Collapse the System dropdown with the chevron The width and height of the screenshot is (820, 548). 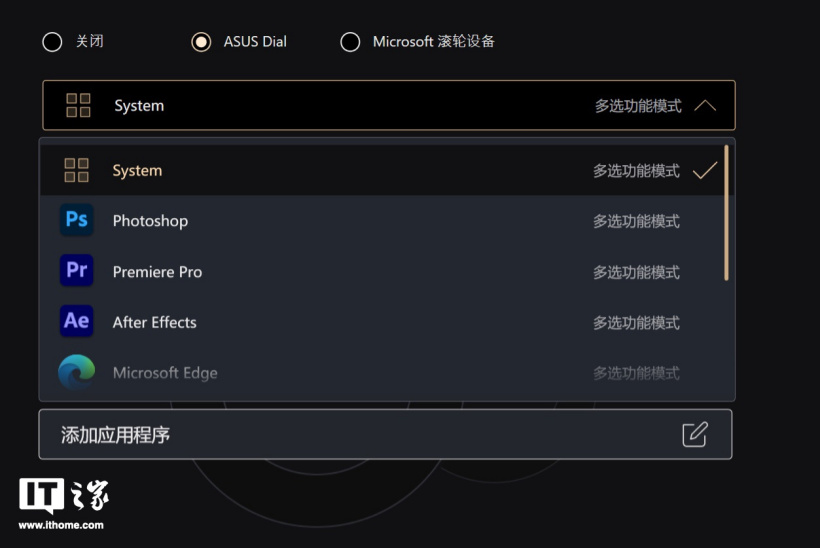pyautogui.click(x=705, y=105)
